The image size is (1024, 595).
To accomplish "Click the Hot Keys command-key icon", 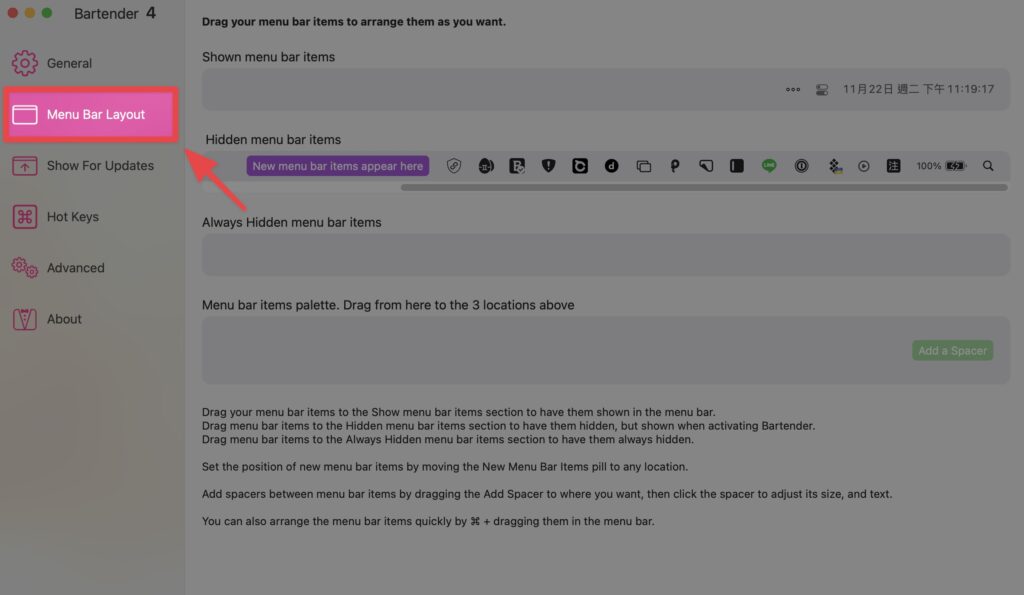I will click(x=25, y=217).
